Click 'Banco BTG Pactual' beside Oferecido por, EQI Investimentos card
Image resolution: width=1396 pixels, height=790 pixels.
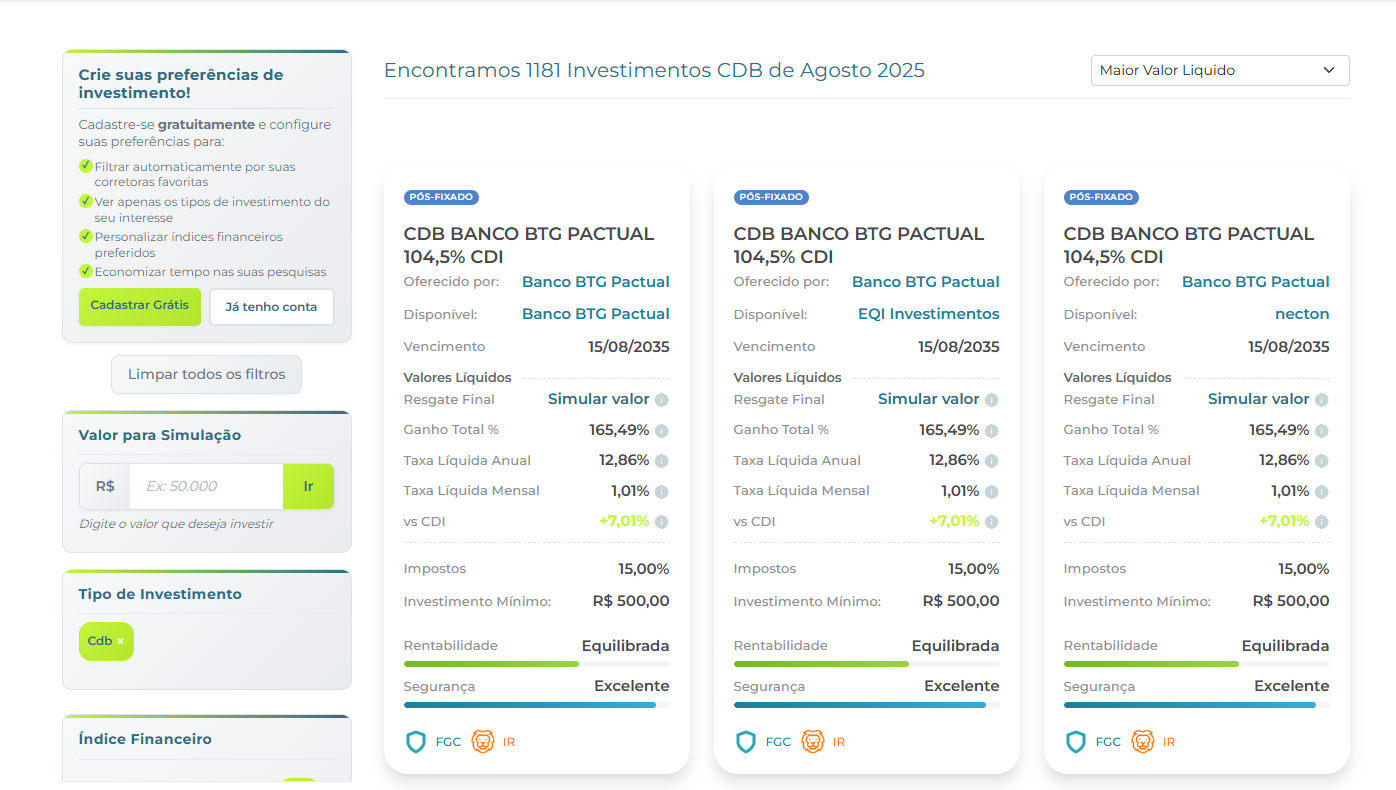926,282
